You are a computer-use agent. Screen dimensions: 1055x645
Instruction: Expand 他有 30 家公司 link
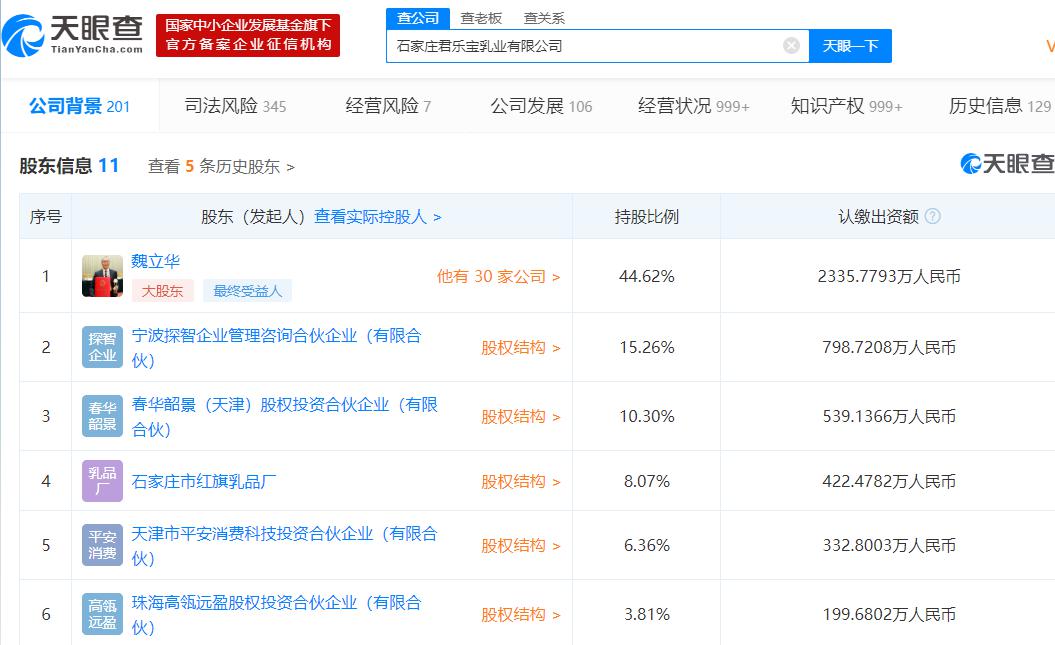[499, 276]
